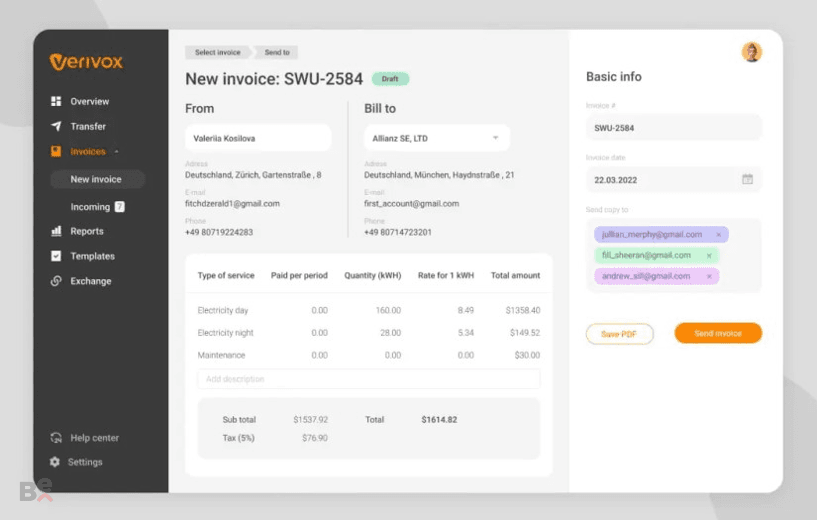Click quantity 28.00 cell
The image size is (817, 520).
pyautogui.click(x=390, y=332)
